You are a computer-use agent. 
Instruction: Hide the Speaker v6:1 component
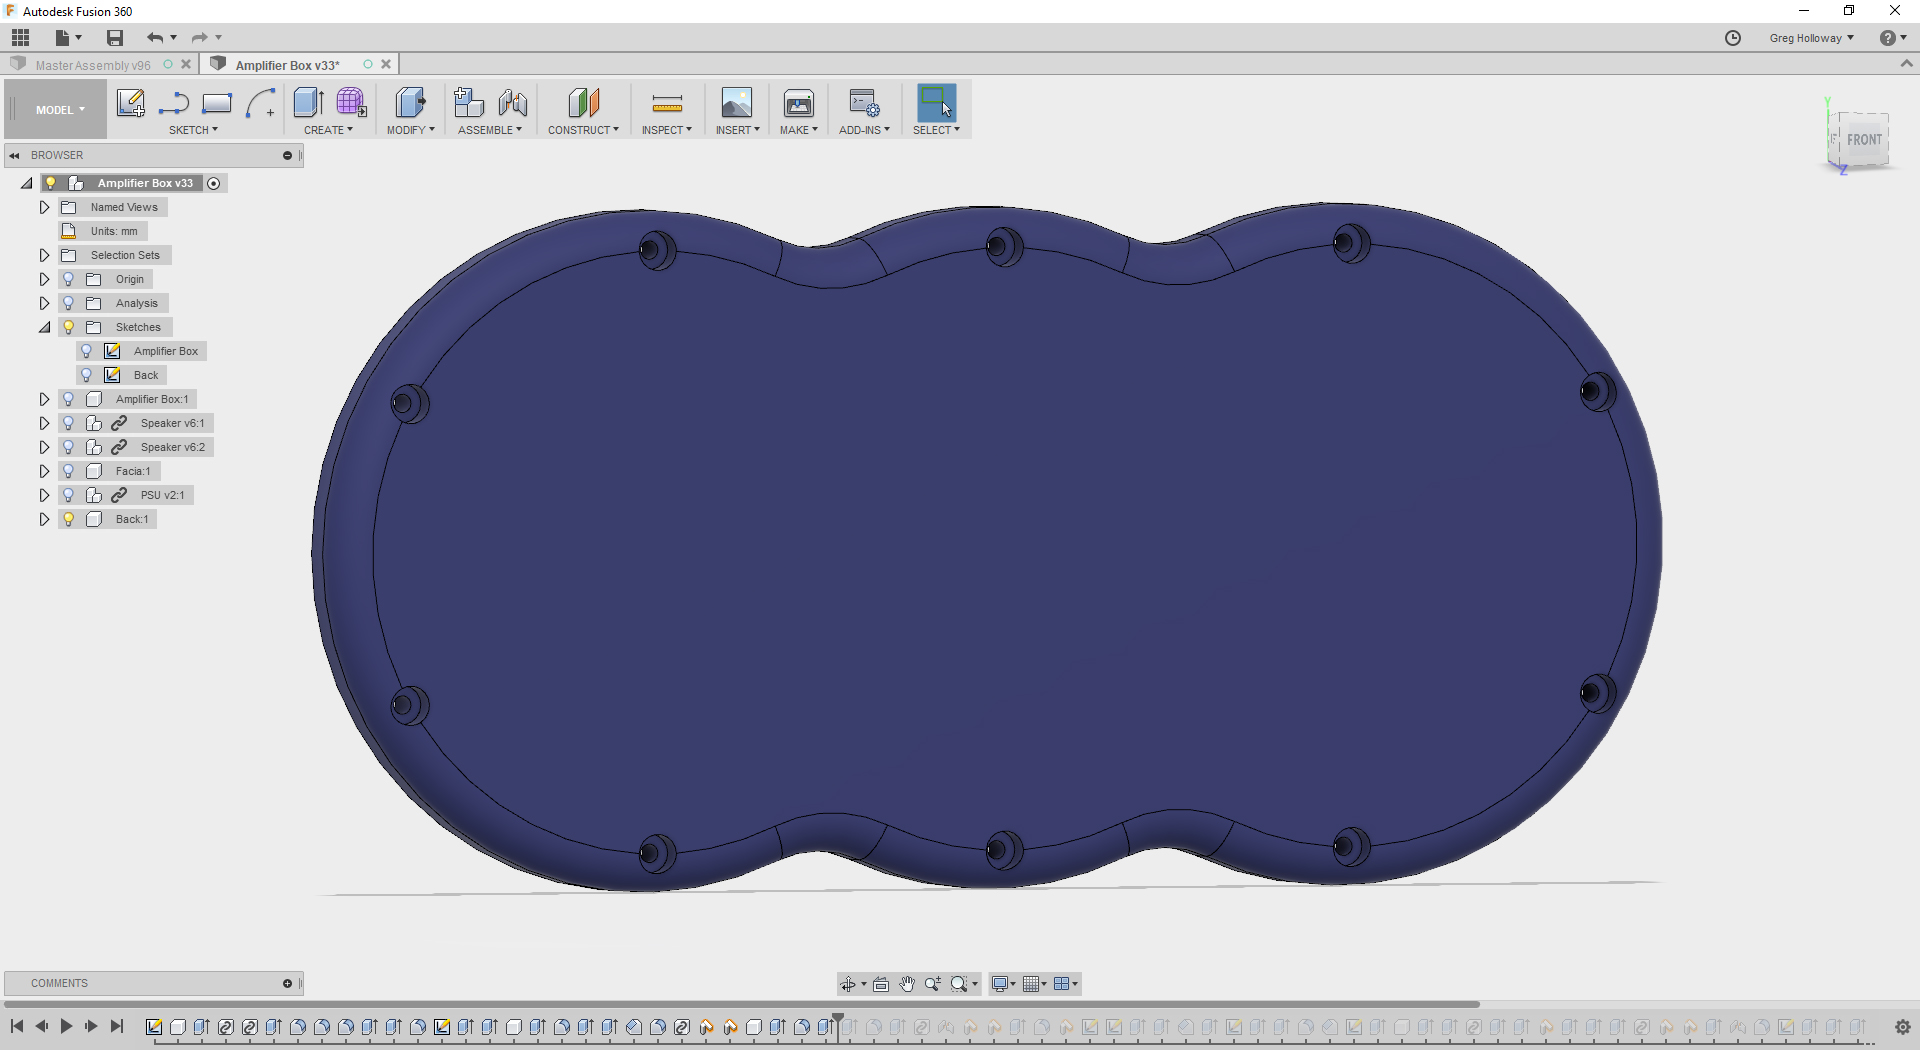tap(68, 423)
